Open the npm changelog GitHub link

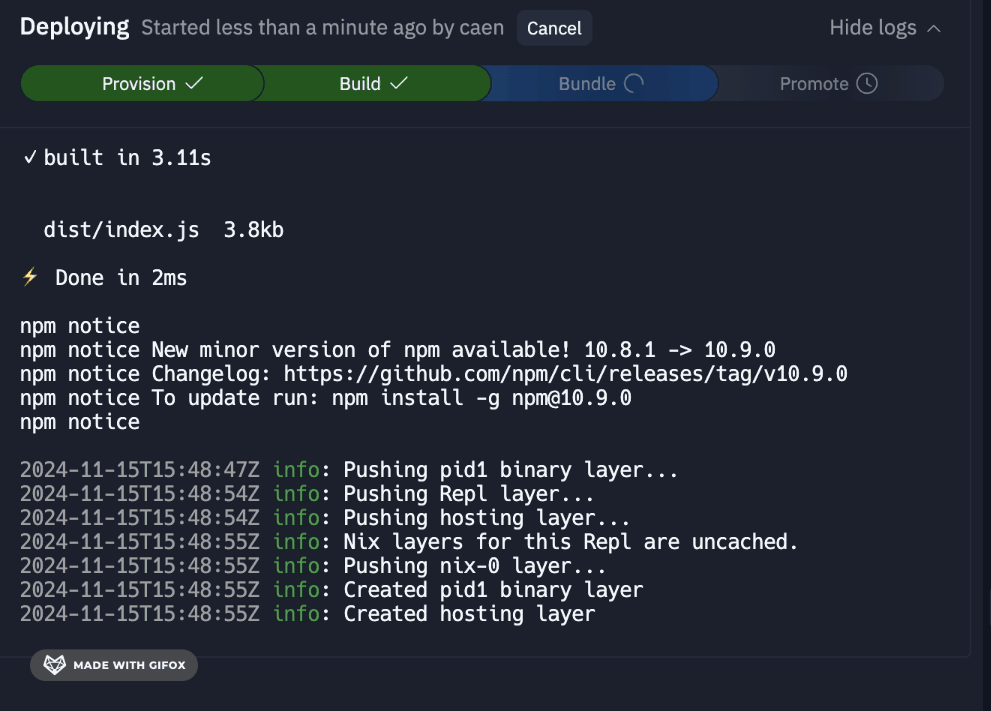(x=565, y=374)
